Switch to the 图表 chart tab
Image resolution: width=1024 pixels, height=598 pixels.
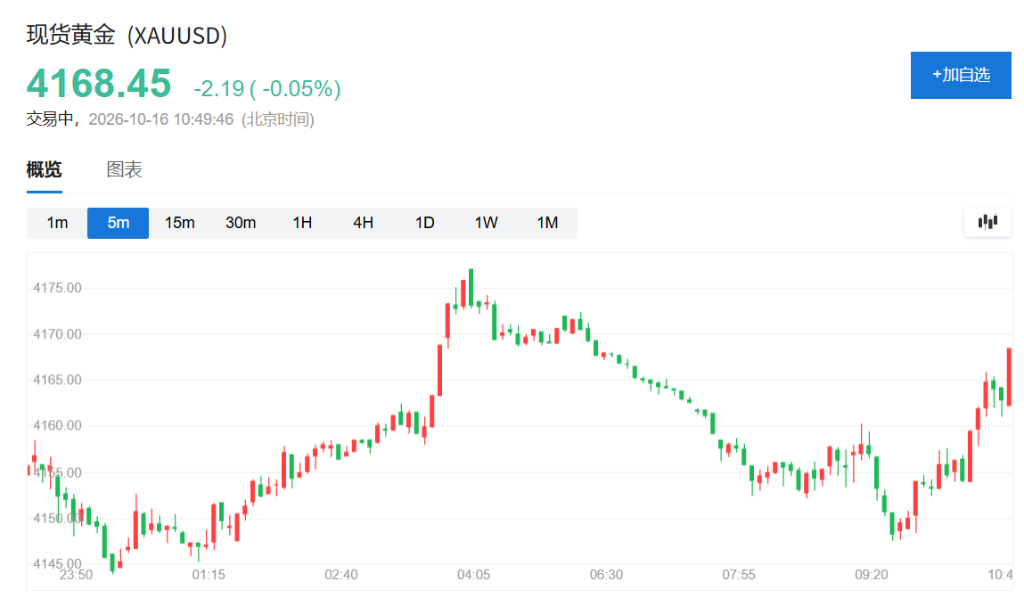(x=124, y=170)
